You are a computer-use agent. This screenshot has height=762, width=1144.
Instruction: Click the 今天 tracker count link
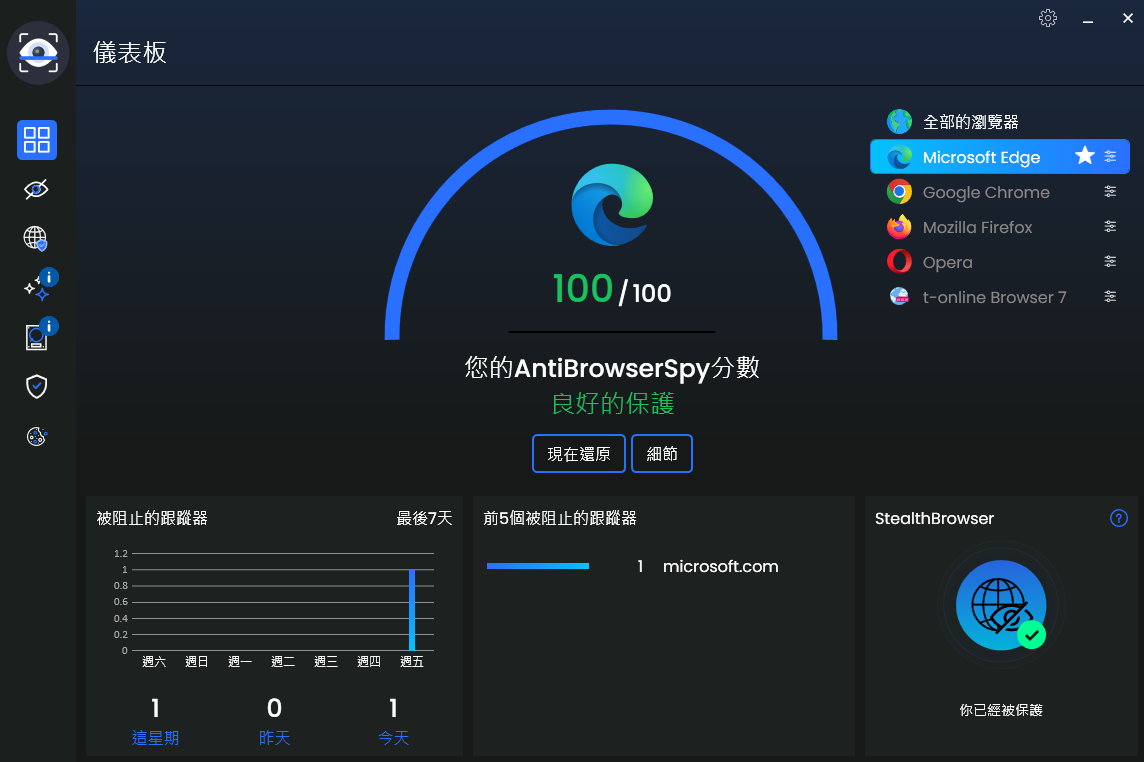(393, 738)
